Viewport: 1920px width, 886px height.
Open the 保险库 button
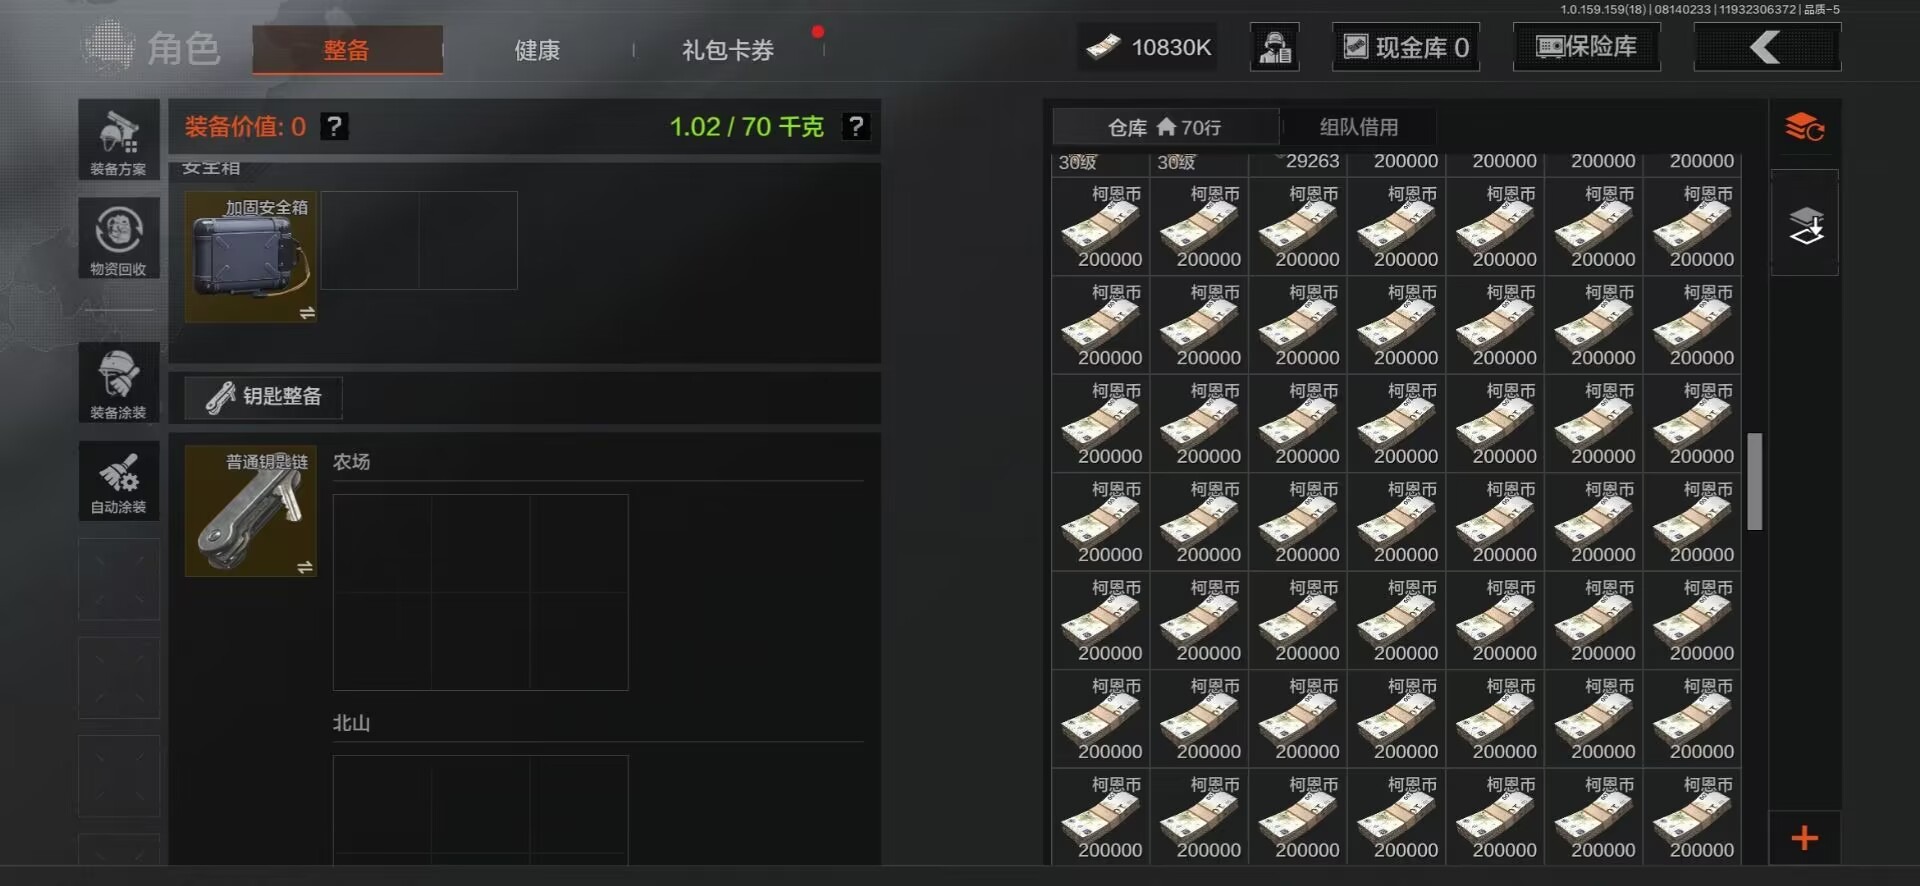point(1587,47)
